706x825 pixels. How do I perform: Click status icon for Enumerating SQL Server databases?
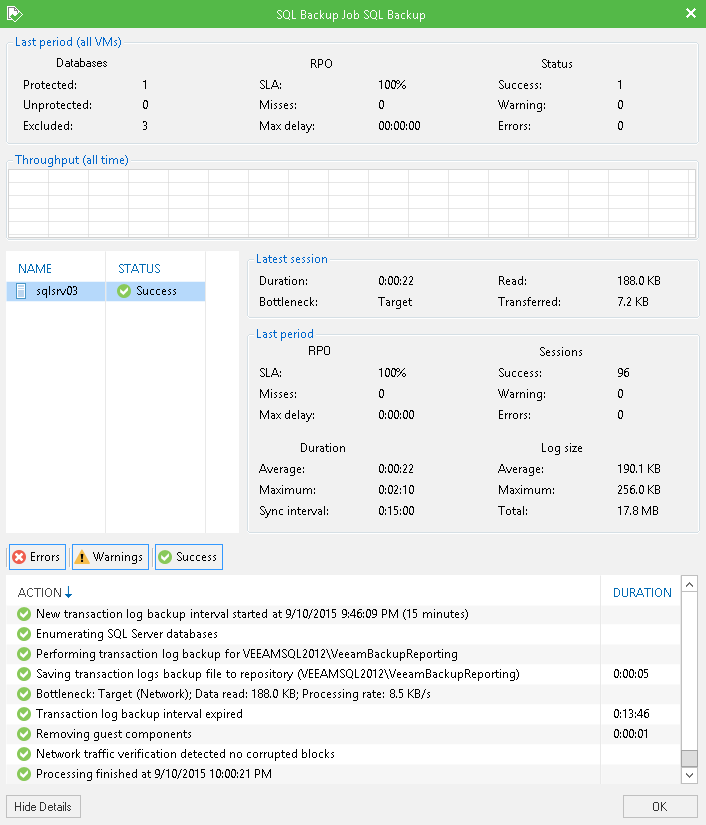point(24,634)
